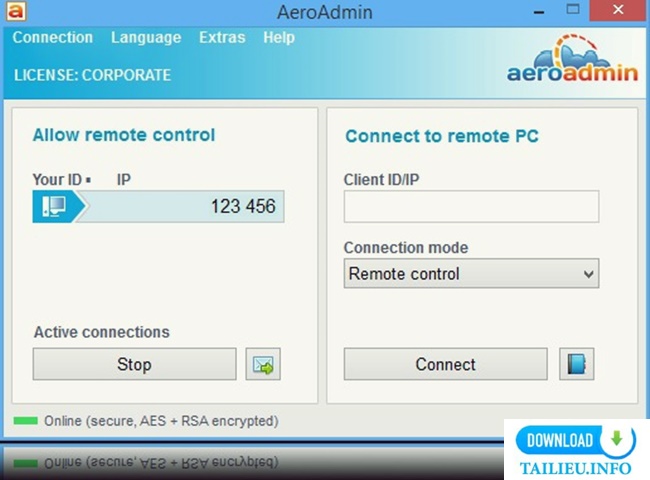The width and height of the screenshot is (650, 480).
Task: Click the AeroAdmin app icon in title bar
Action: 16,11
